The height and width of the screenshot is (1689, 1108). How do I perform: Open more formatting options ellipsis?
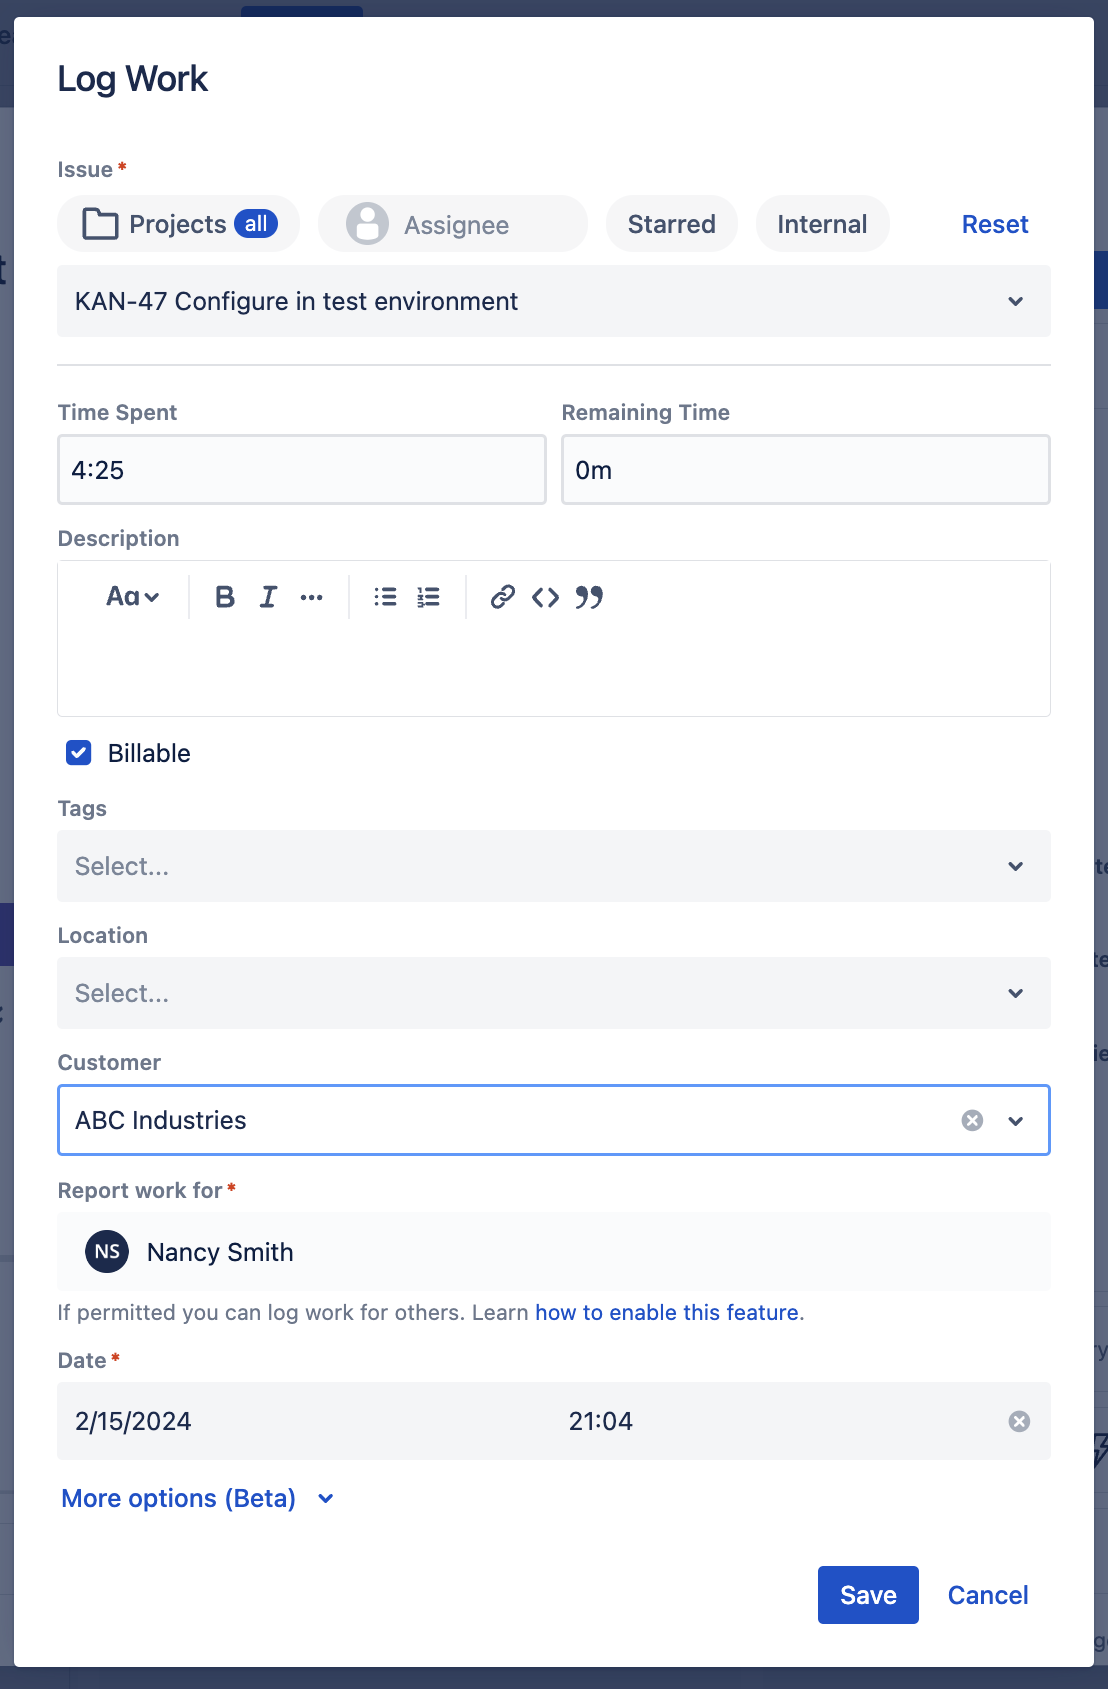coord(312,597)
